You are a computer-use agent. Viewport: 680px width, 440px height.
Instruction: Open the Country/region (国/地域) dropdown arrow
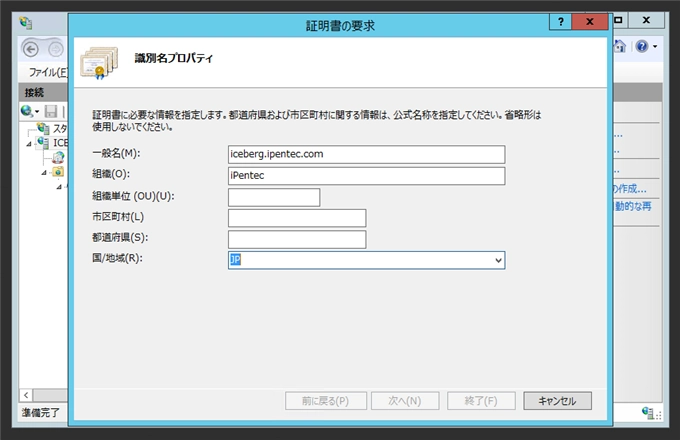point(498,260)
